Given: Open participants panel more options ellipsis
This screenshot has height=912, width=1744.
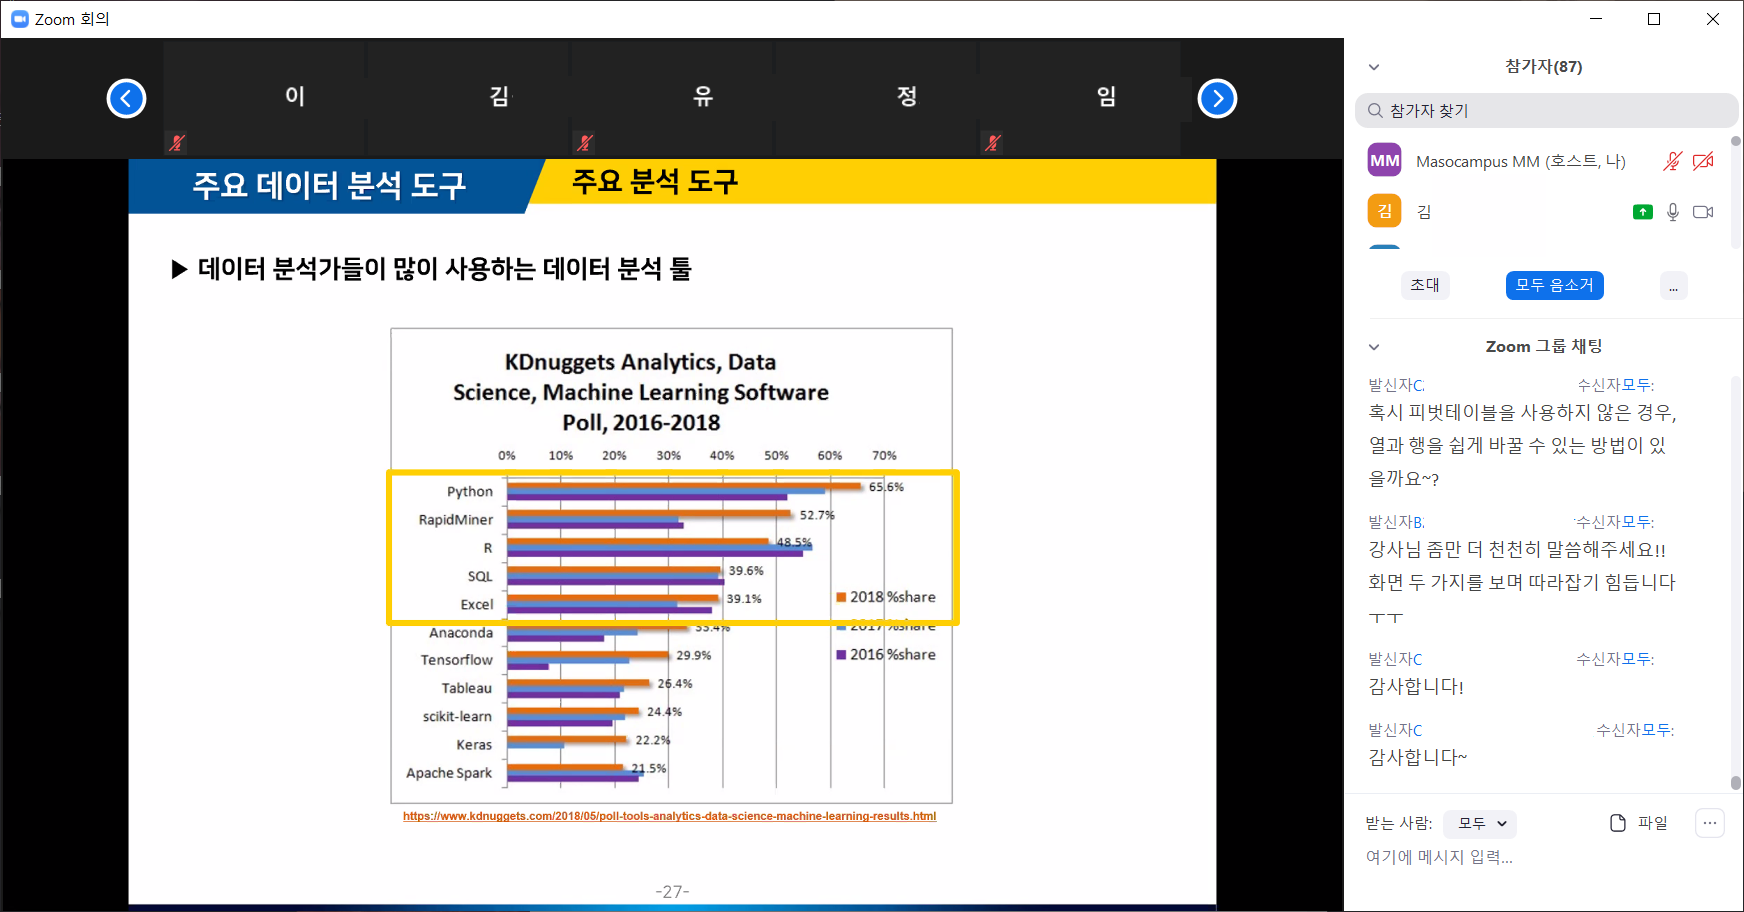Looking at the screenshot, I should [1673, 286].
